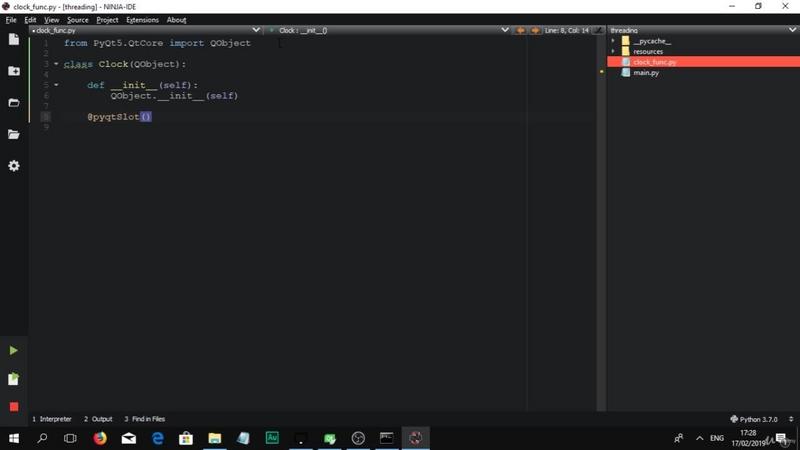
Task: Click on the class Clock(QObject) line
Action: point(125,64)
